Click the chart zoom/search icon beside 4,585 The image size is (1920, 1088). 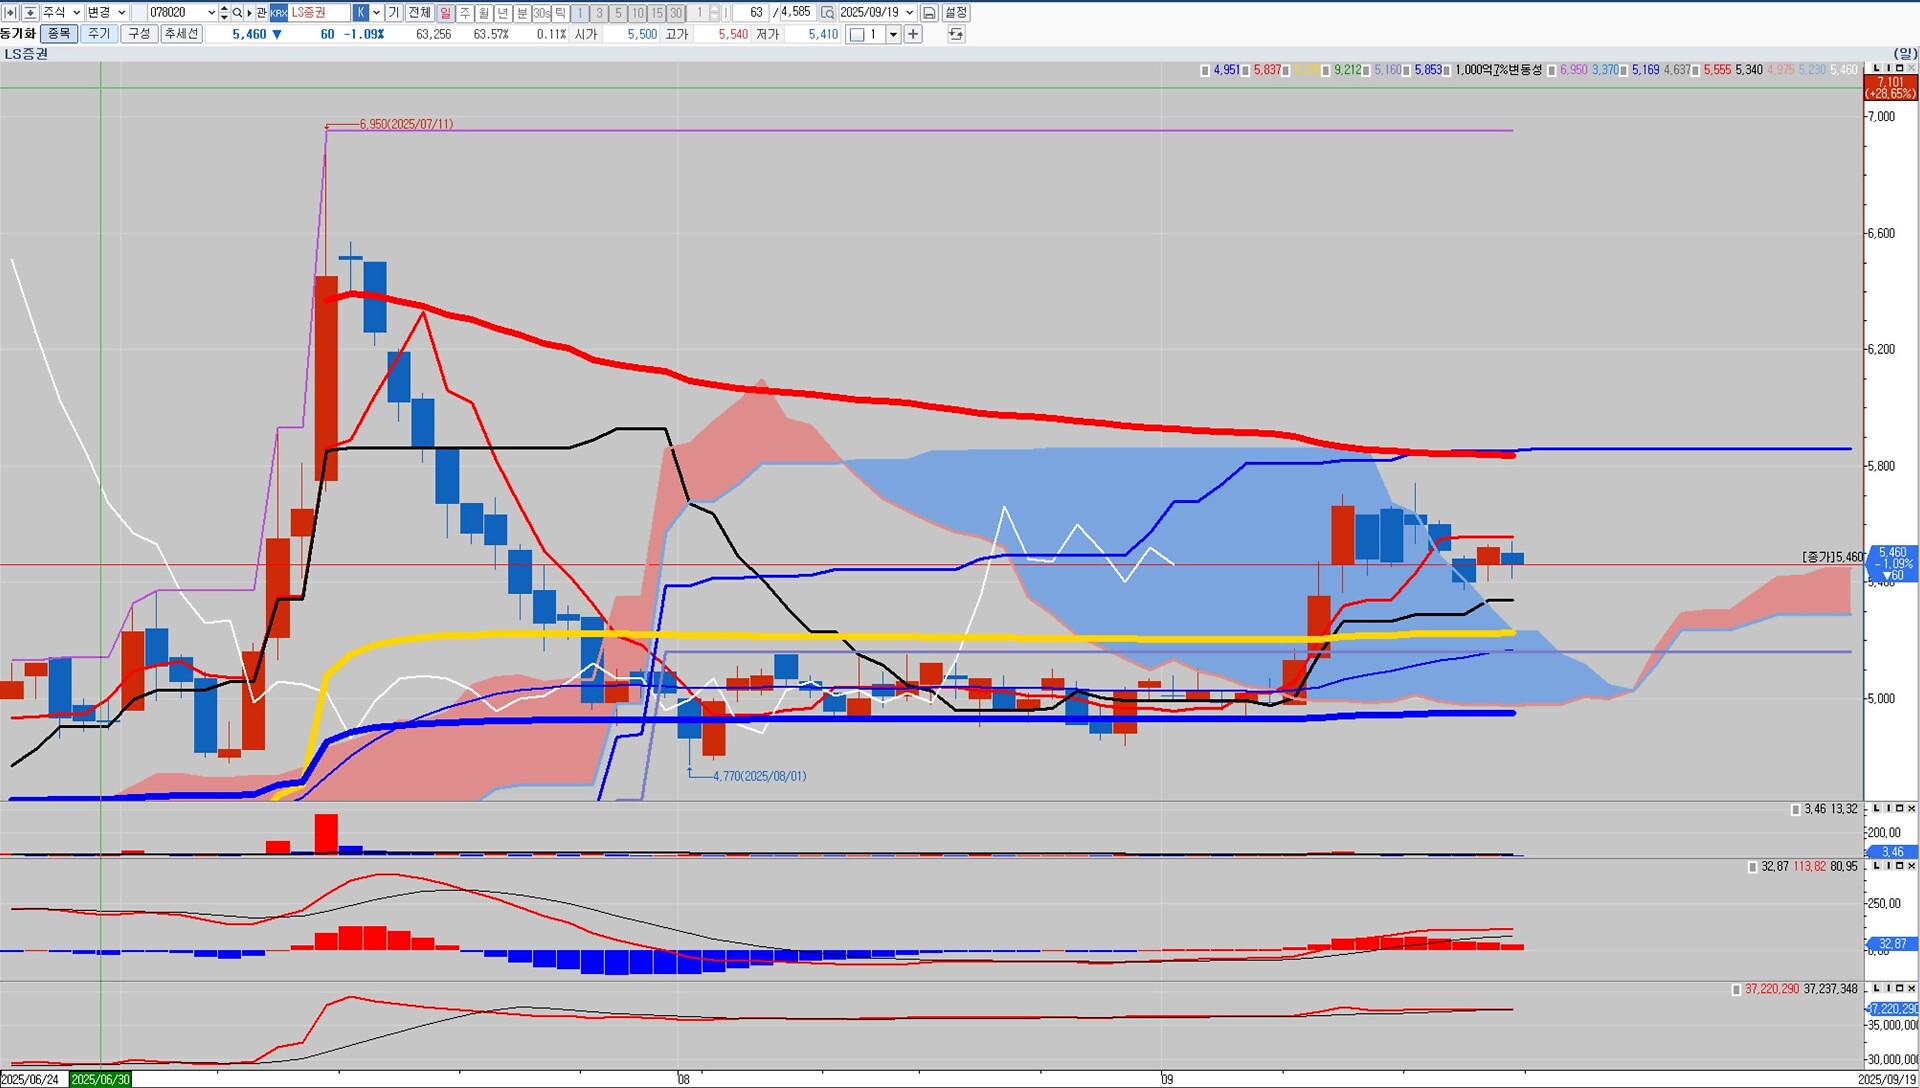point(827,13)
